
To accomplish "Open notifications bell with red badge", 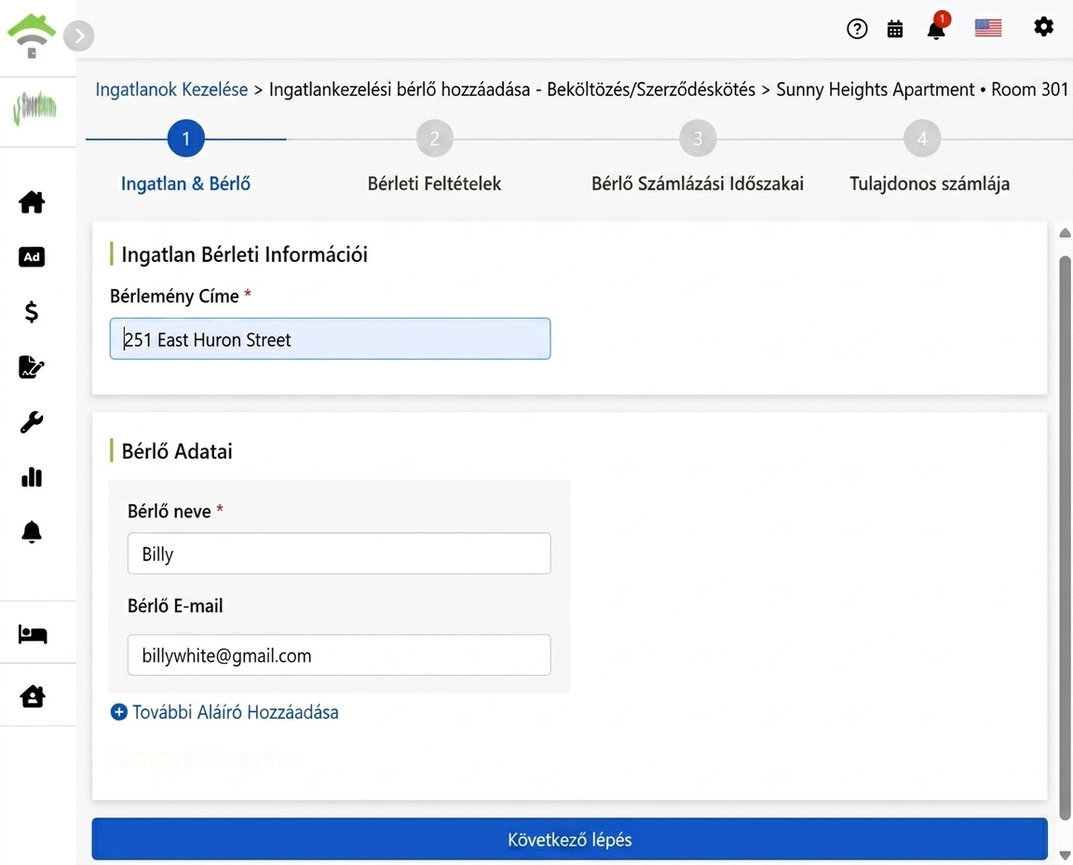I will point(937,27).
